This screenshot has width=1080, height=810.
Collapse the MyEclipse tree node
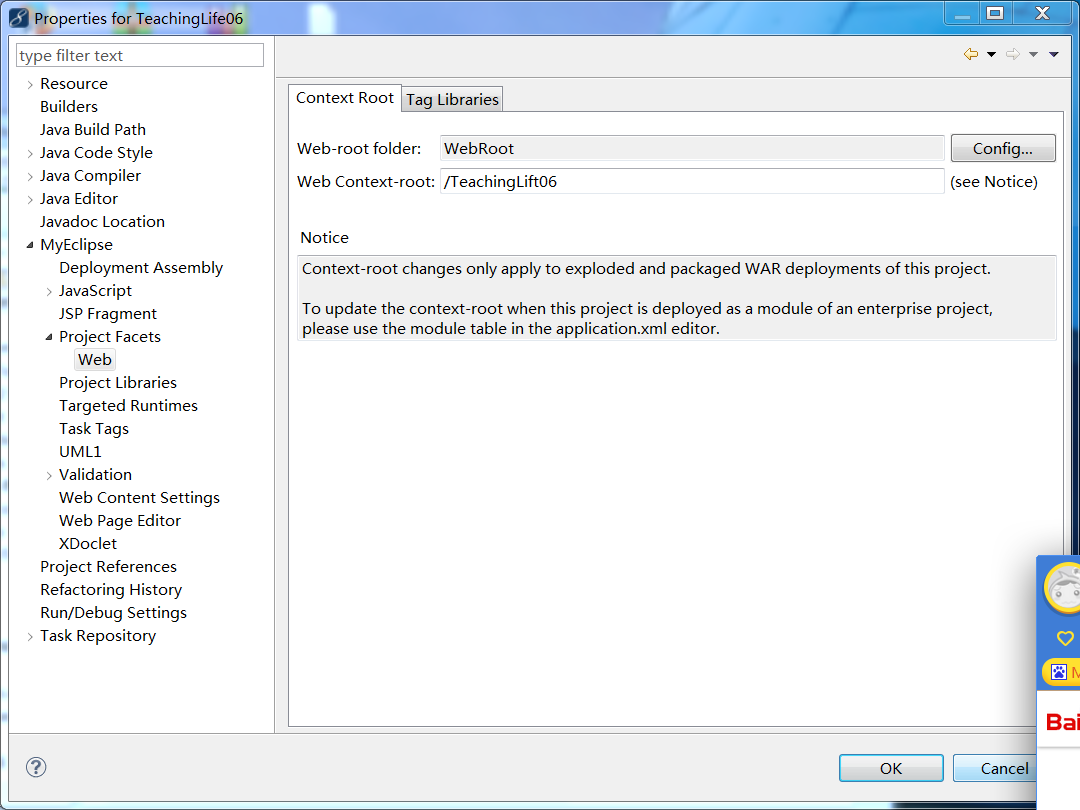[x=30, y=245]
